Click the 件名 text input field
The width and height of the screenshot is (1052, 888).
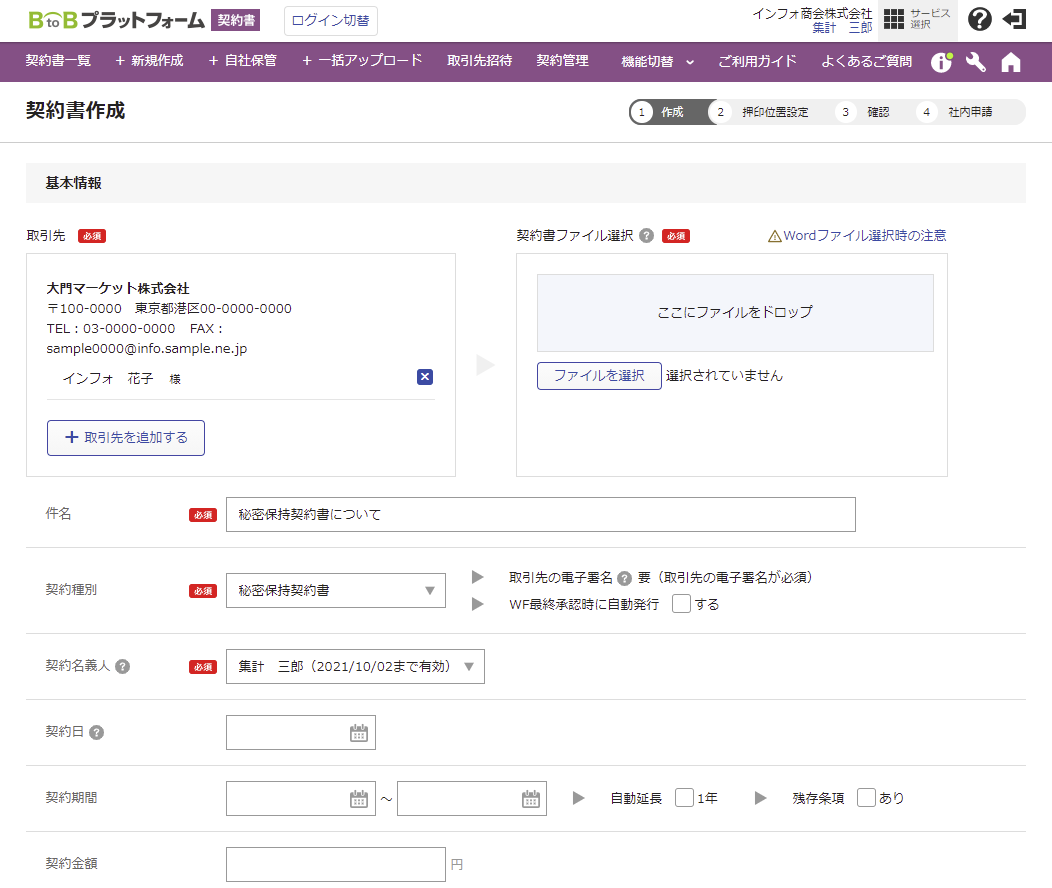pos(540,515)
